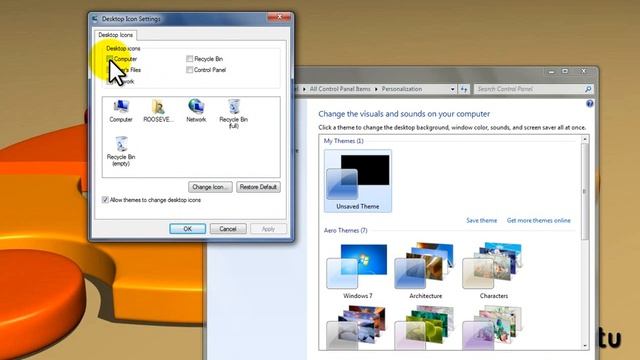Maximize the Personalization window

(565, 71)
